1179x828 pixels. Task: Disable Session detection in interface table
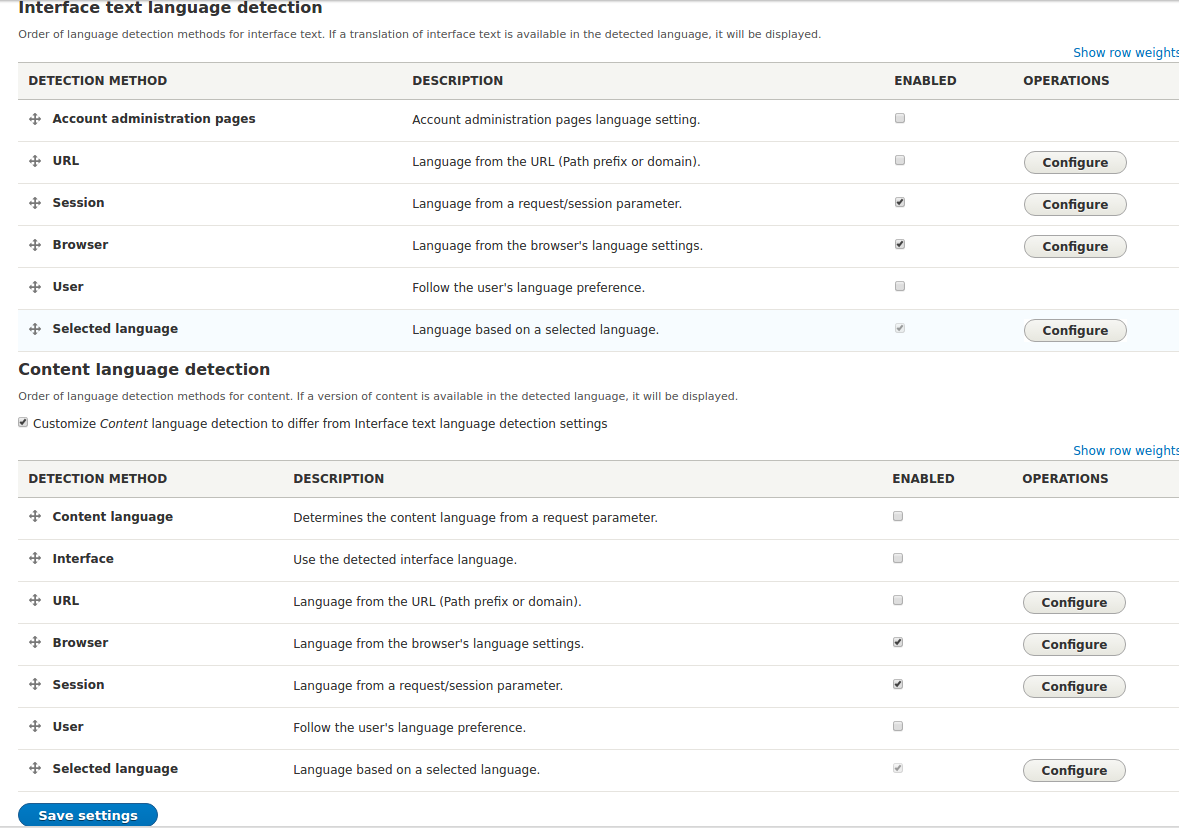click(x=899, y=201)
